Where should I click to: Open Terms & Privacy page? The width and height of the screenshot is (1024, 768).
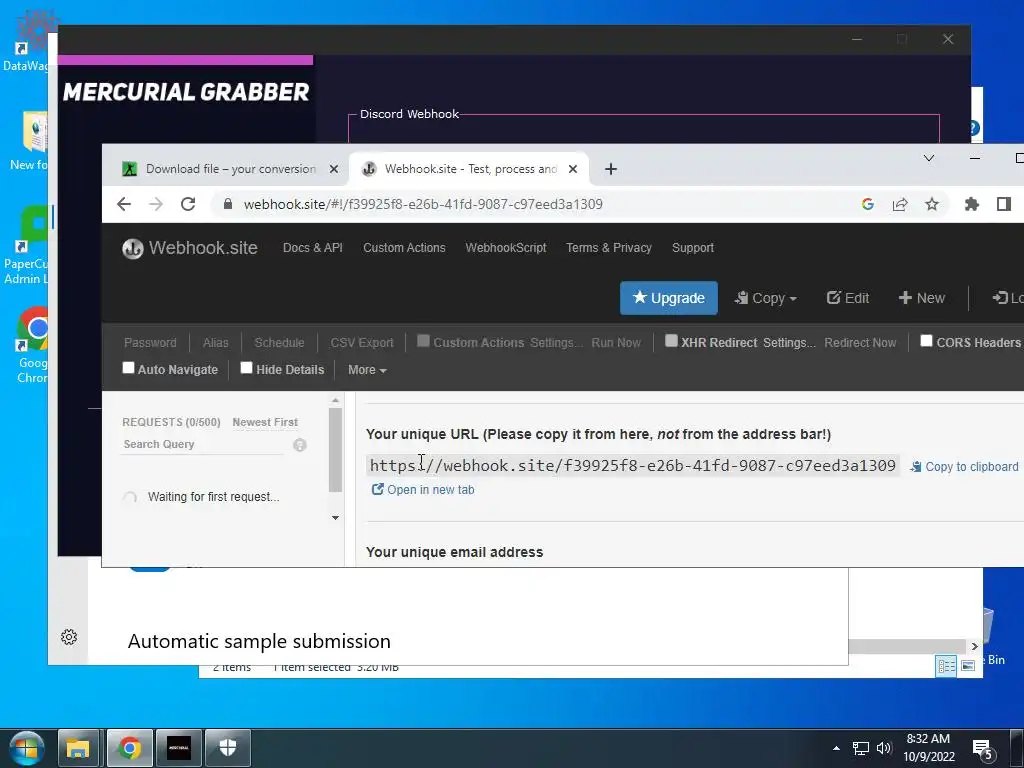point(609,248)
